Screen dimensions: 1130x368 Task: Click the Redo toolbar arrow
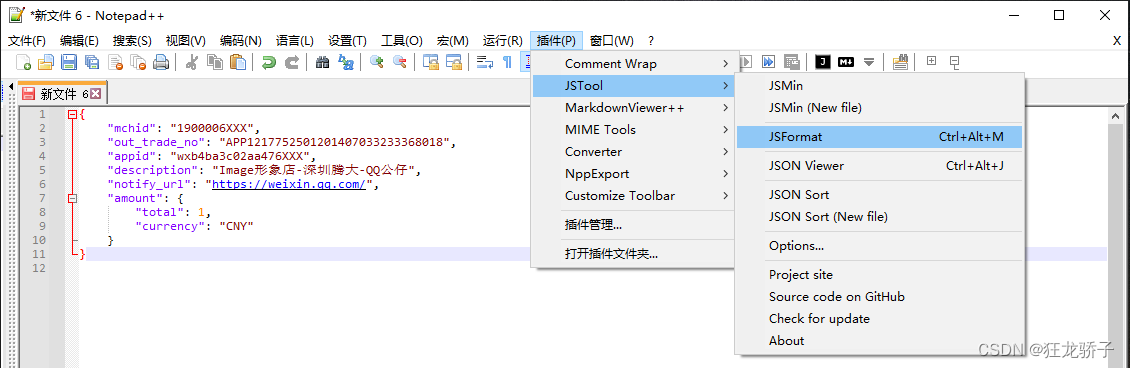pyautogui.click(x=292, y=63)
